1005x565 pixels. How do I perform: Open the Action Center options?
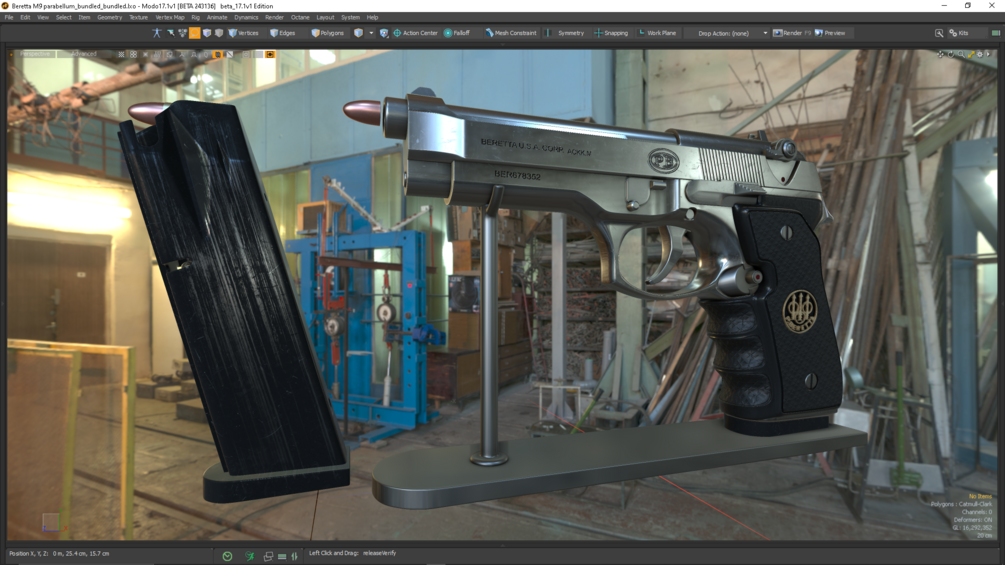coord(415,33)
